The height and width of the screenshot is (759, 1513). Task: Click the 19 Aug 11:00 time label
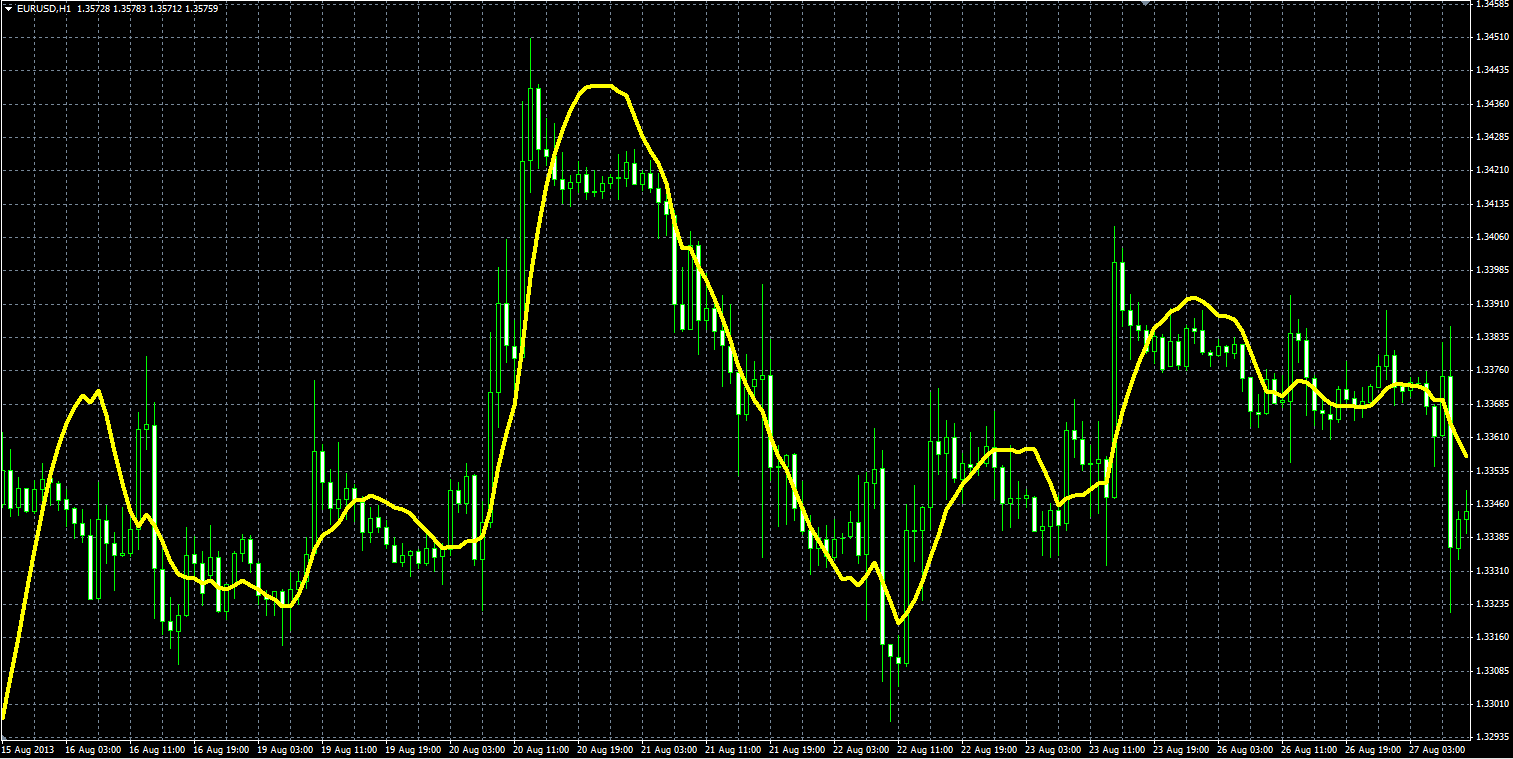[x=350, y=749]
